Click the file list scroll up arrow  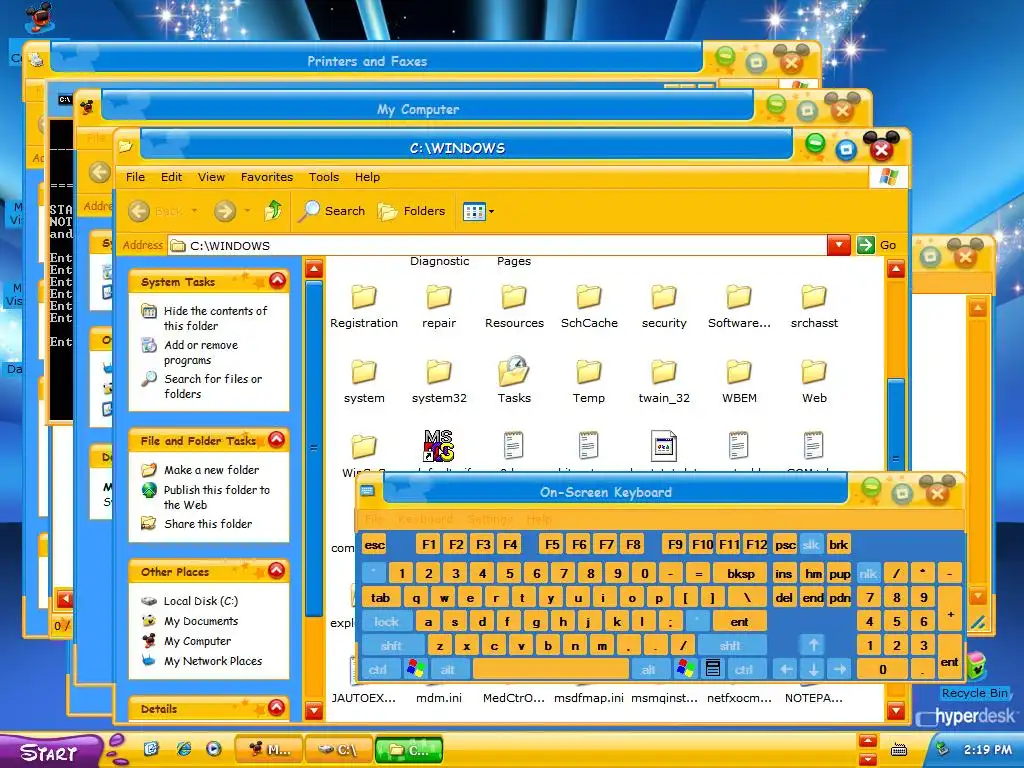896,269
